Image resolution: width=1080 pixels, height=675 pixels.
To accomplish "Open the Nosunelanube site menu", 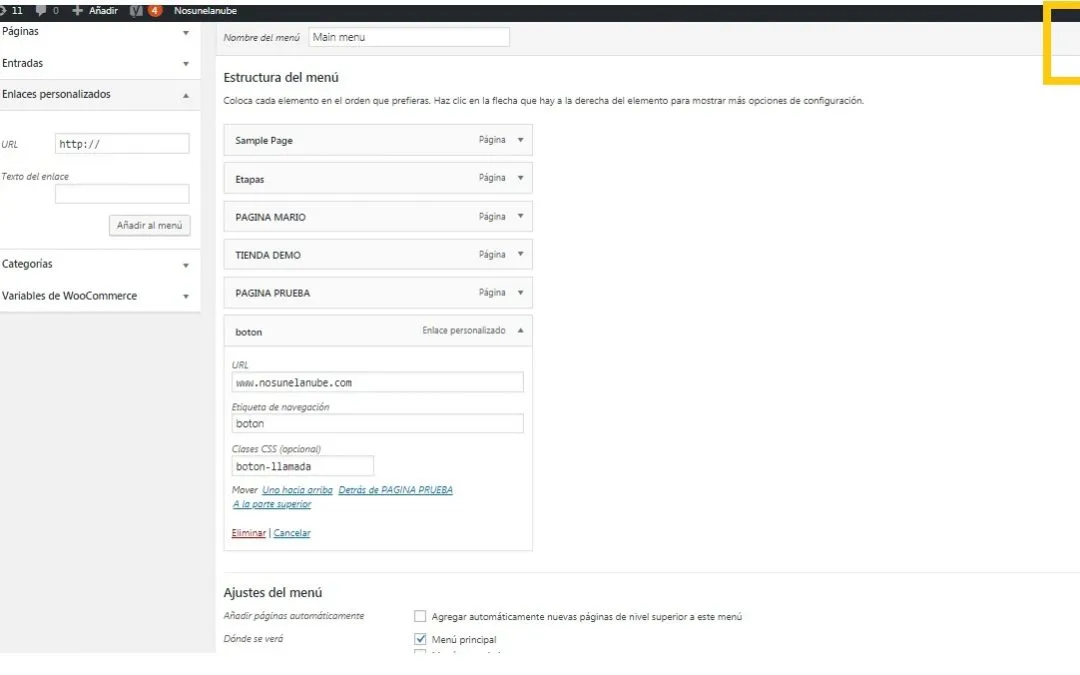I will (205, 11).
